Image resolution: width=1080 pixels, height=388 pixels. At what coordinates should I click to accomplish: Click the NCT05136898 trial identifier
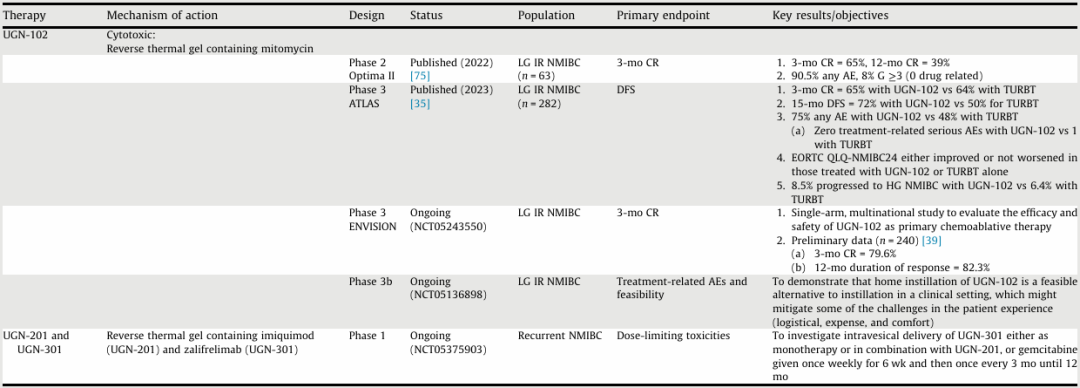[448, 295]
